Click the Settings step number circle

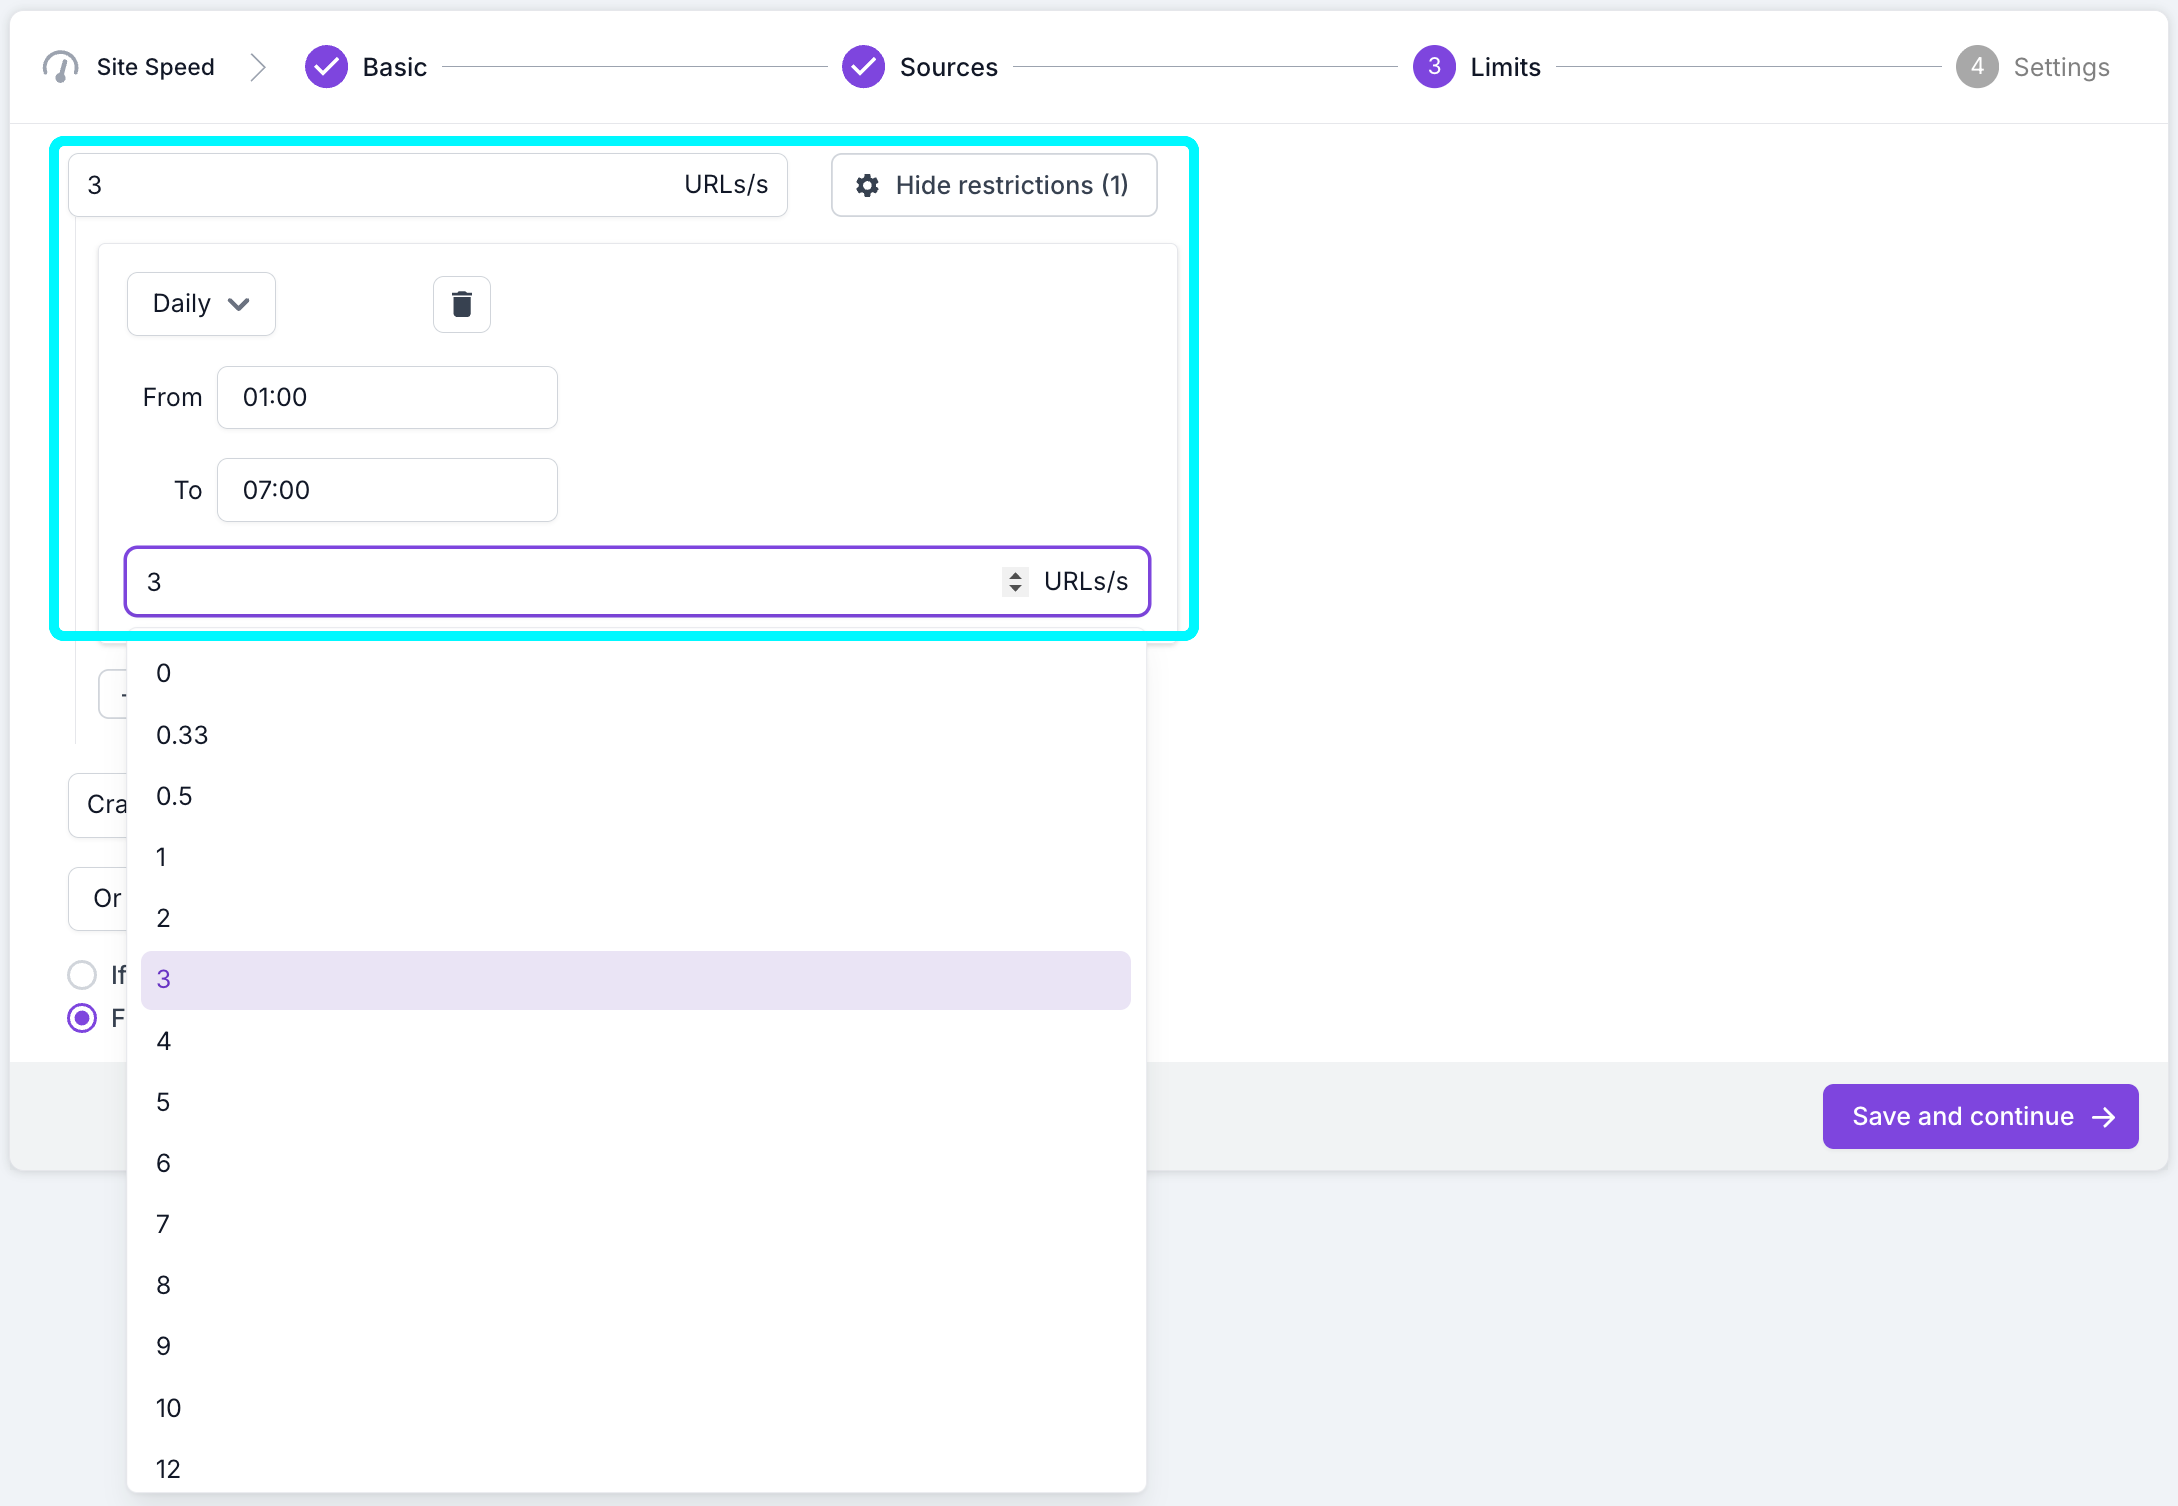(x=1977, y=66)
